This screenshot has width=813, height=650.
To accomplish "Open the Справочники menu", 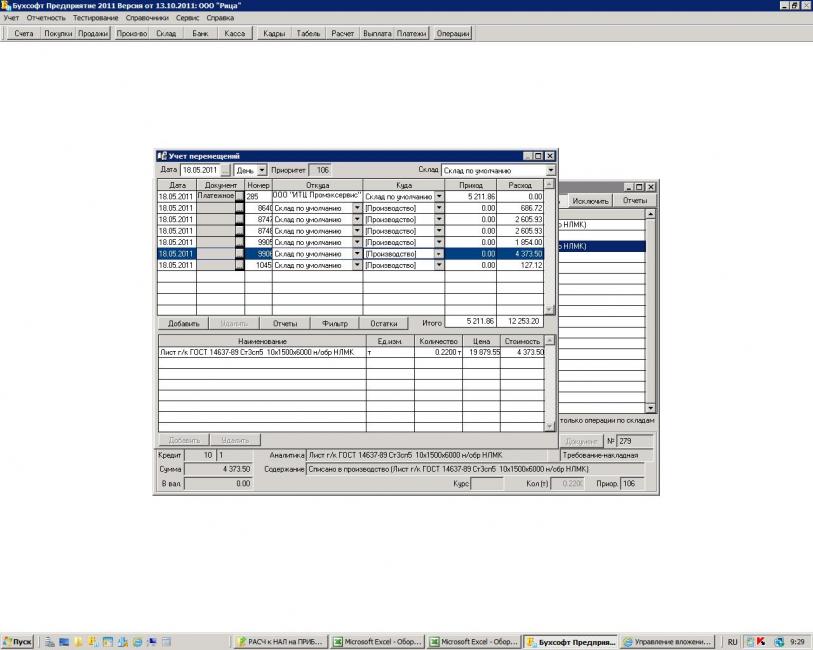I will (148, 18).
